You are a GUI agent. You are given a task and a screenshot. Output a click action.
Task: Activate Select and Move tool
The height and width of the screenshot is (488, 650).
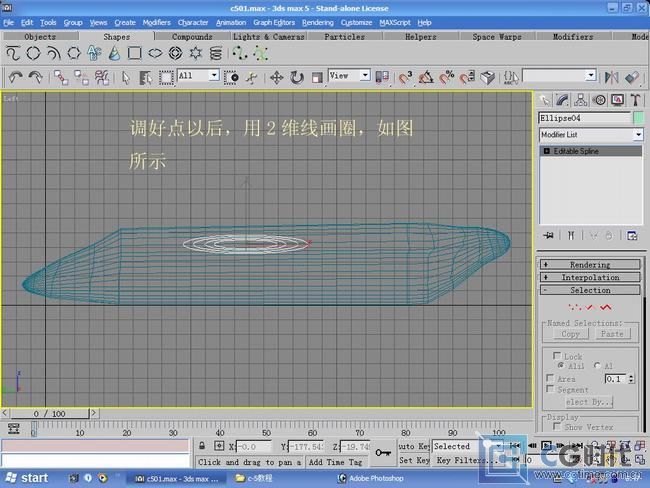click(276, 78)
